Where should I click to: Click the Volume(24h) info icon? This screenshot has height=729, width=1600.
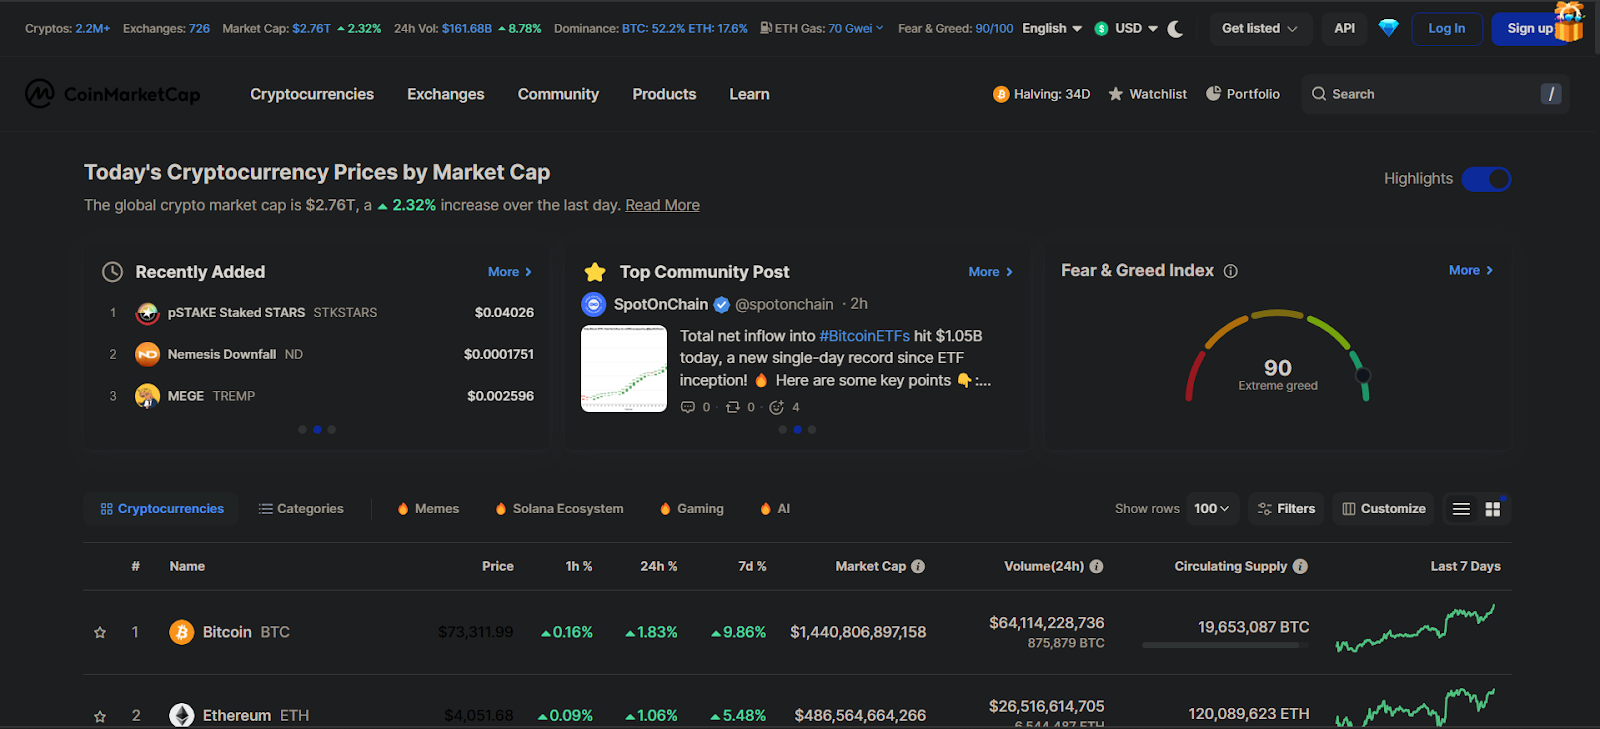tap(1096, 566)
